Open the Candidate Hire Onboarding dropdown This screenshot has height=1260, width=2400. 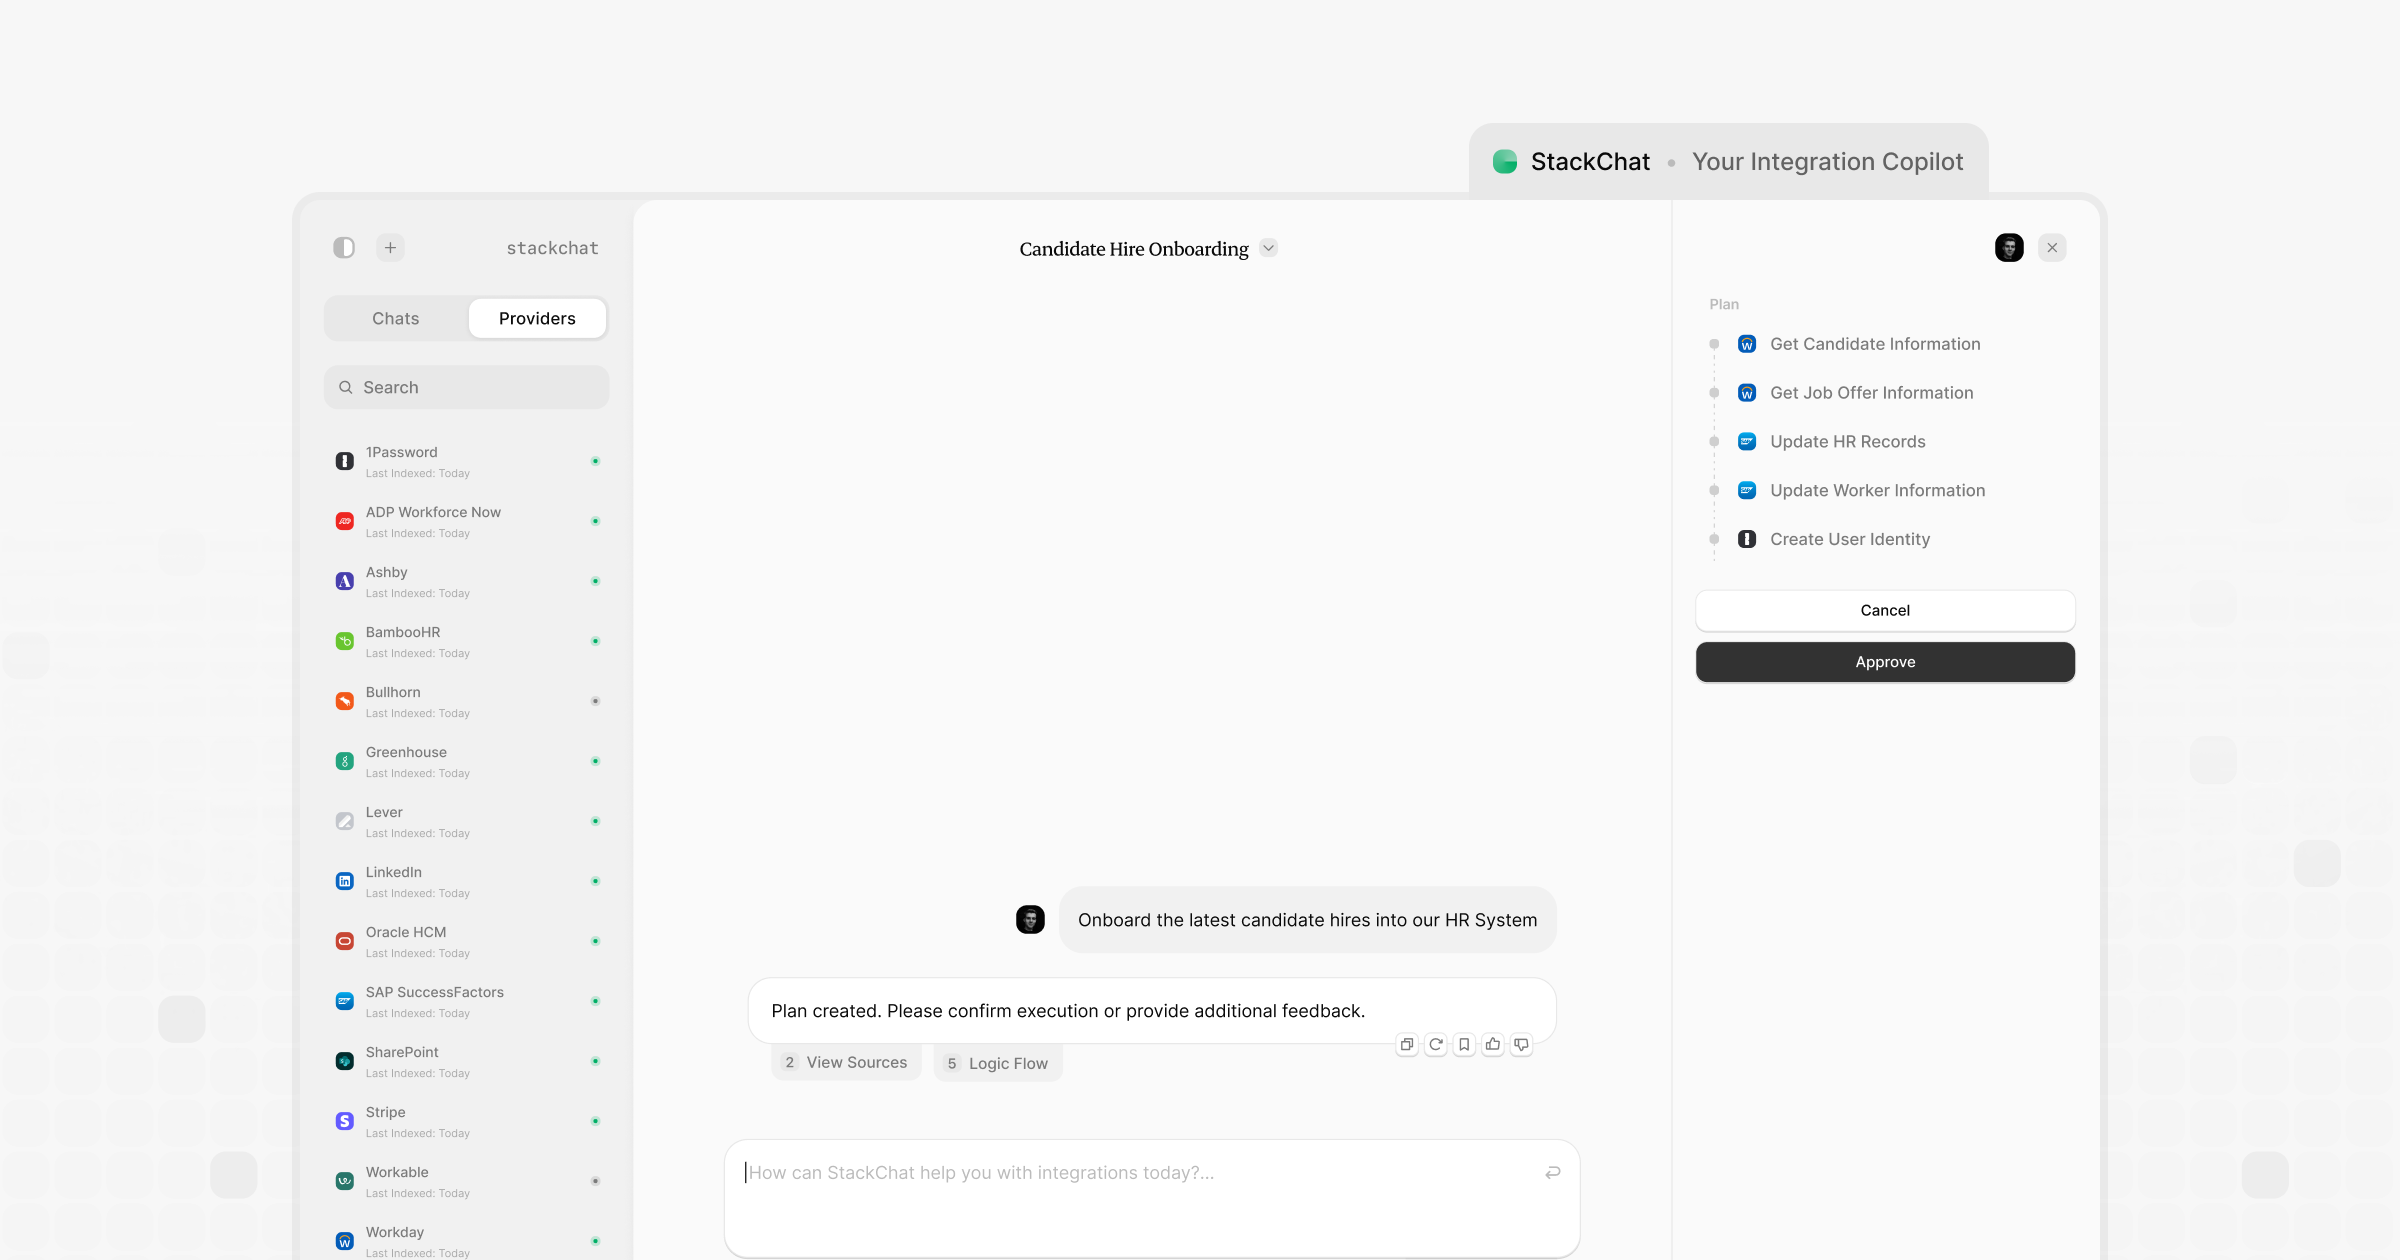coord(1268,247)
